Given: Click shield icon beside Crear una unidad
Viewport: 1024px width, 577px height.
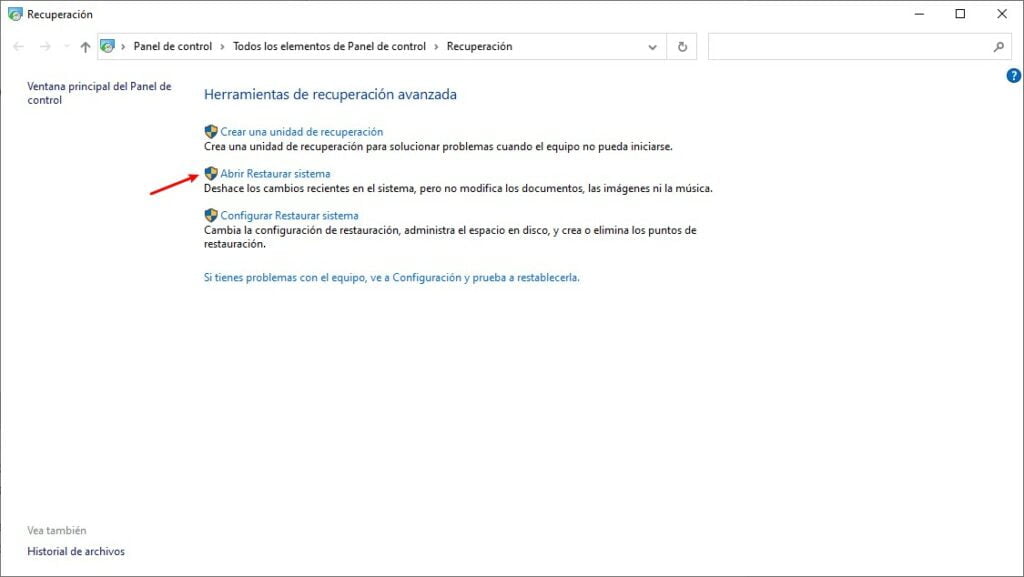Looking at the screenshot, I should pyautogui.click(x=211, y=132).
